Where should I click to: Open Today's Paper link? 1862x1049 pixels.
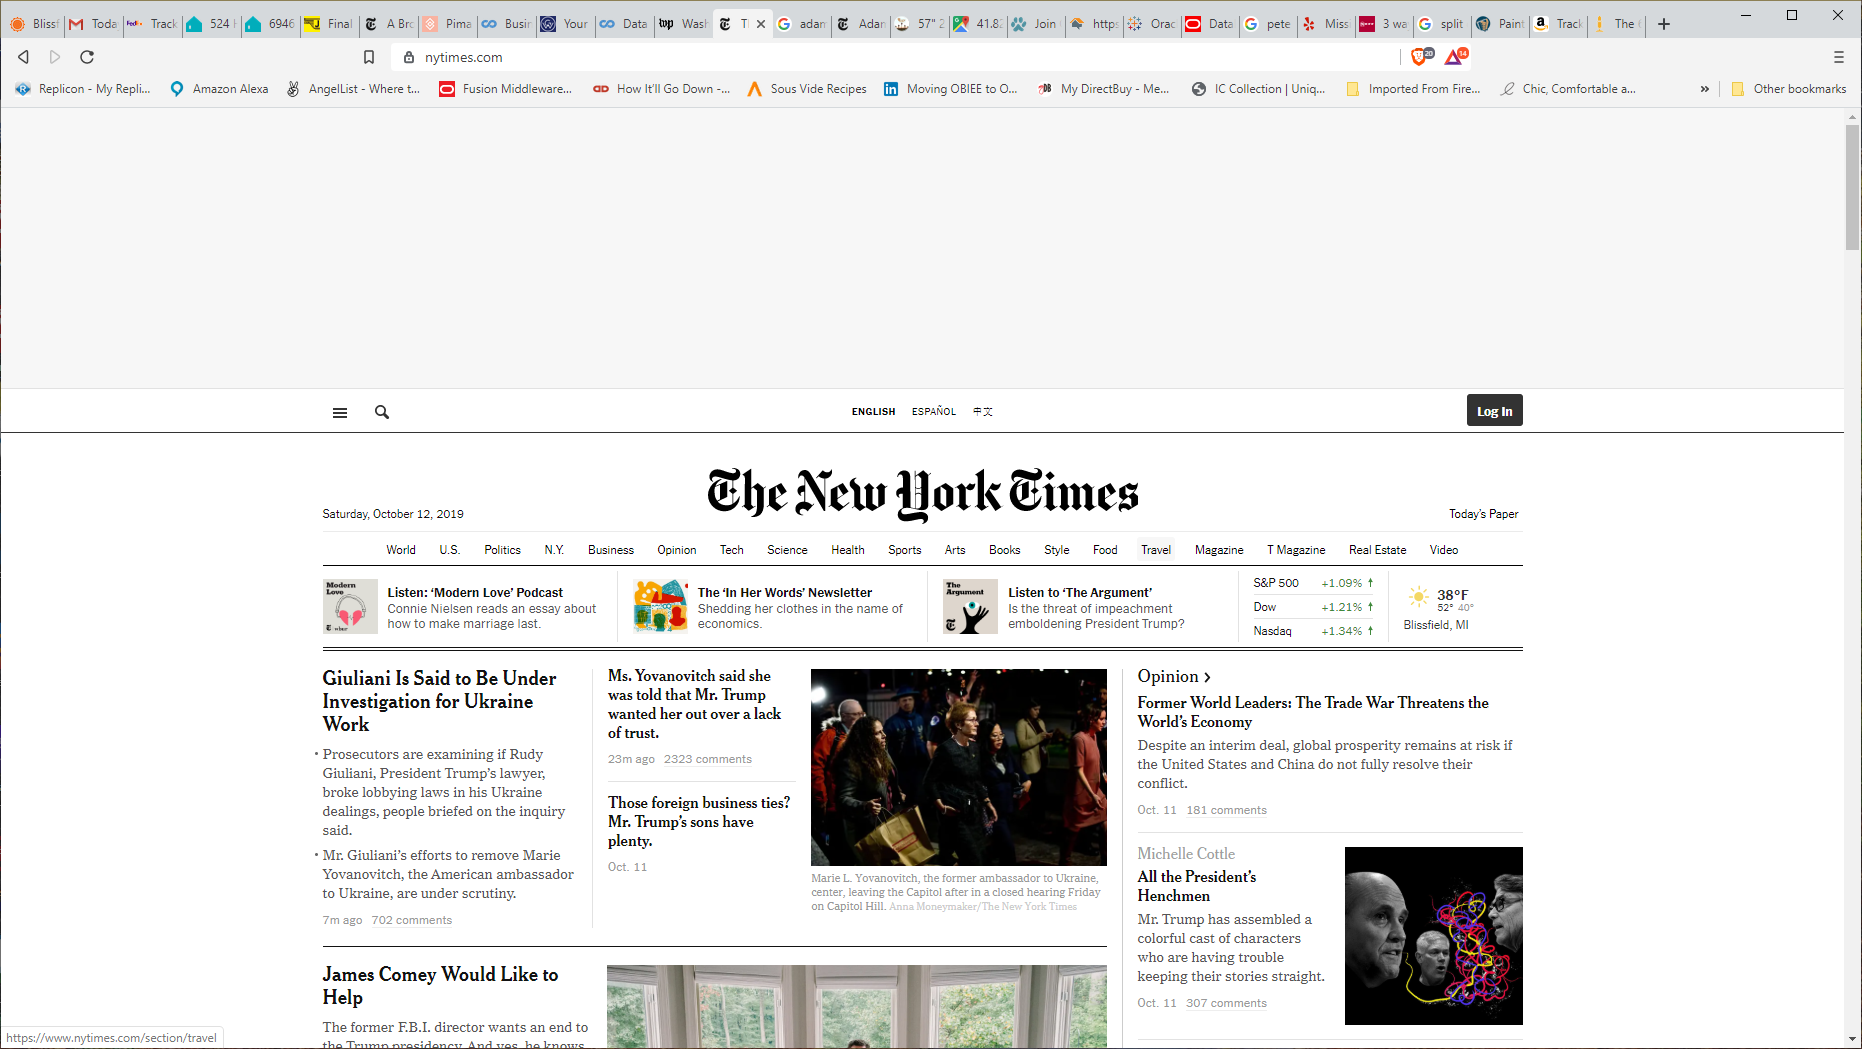pyautogui.click(x=1484, y=514)
